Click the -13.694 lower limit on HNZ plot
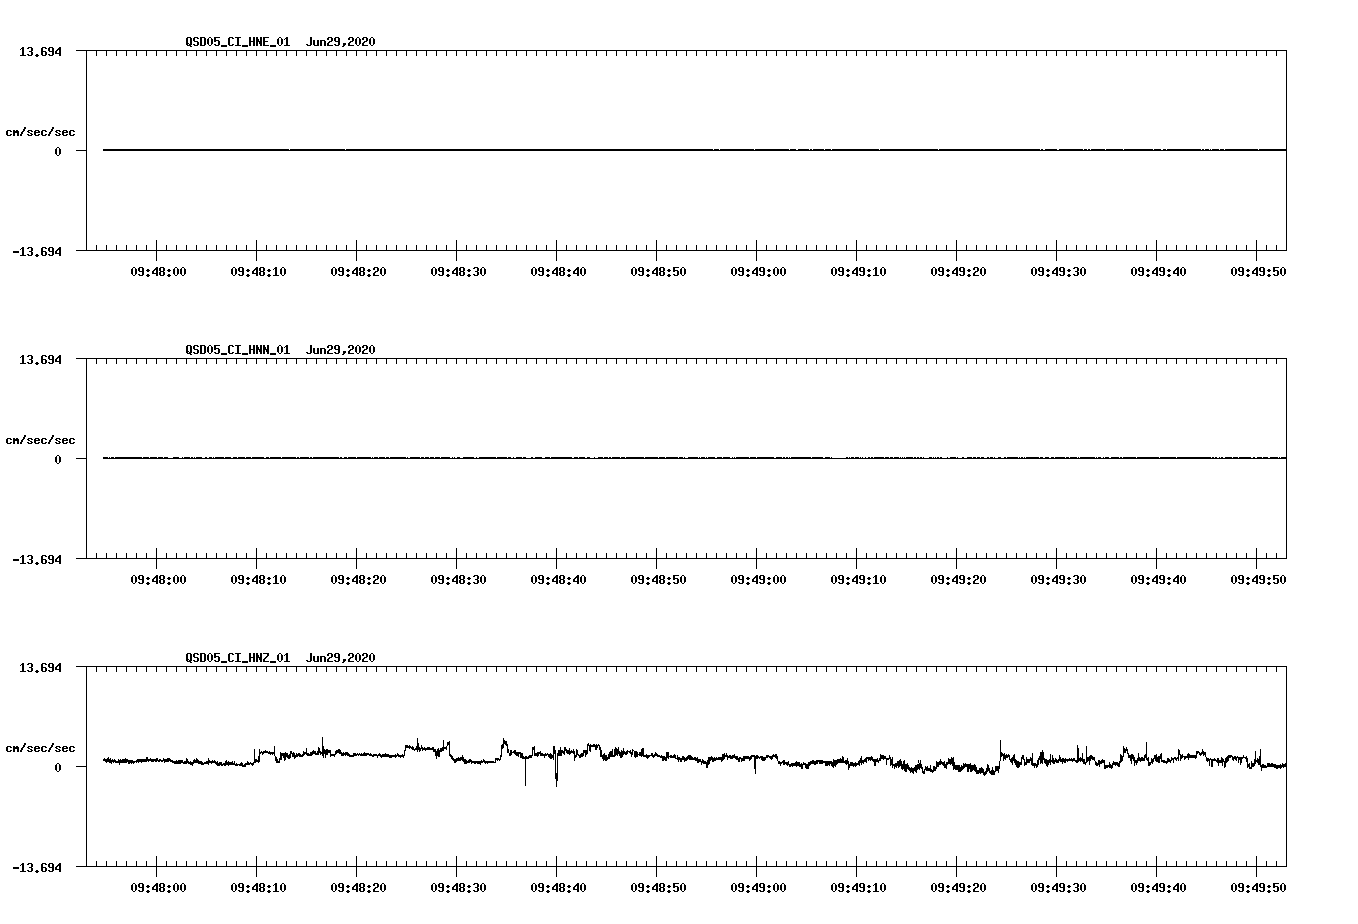1358x924 pixels. (37, 867)
